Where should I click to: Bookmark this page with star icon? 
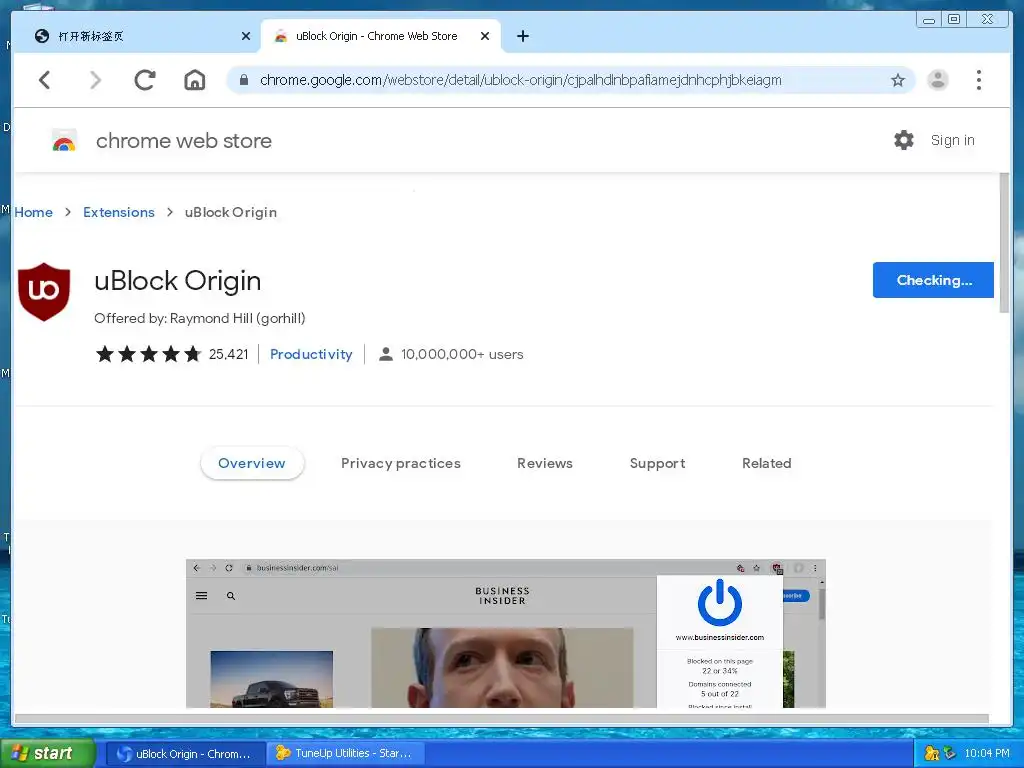click(x=898, y=80)
